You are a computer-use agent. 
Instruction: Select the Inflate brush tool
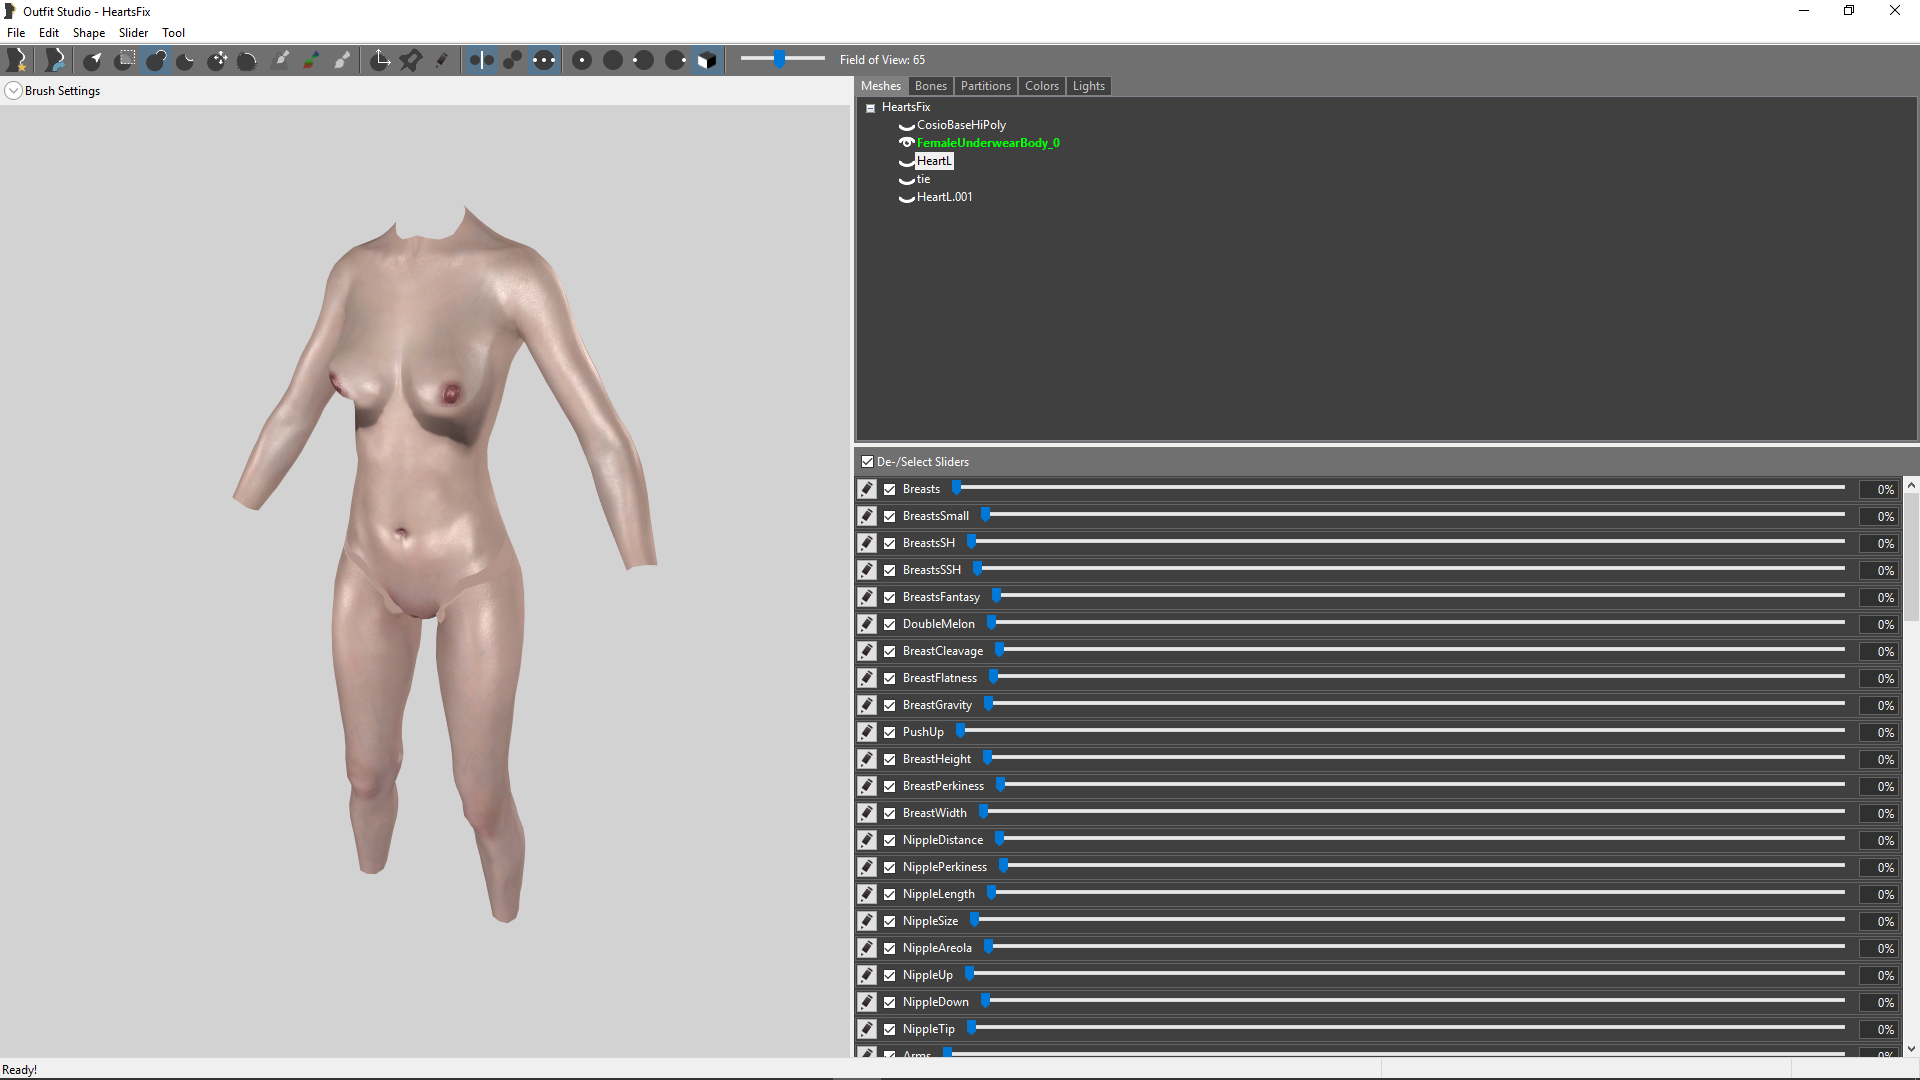tap(156, 60)
